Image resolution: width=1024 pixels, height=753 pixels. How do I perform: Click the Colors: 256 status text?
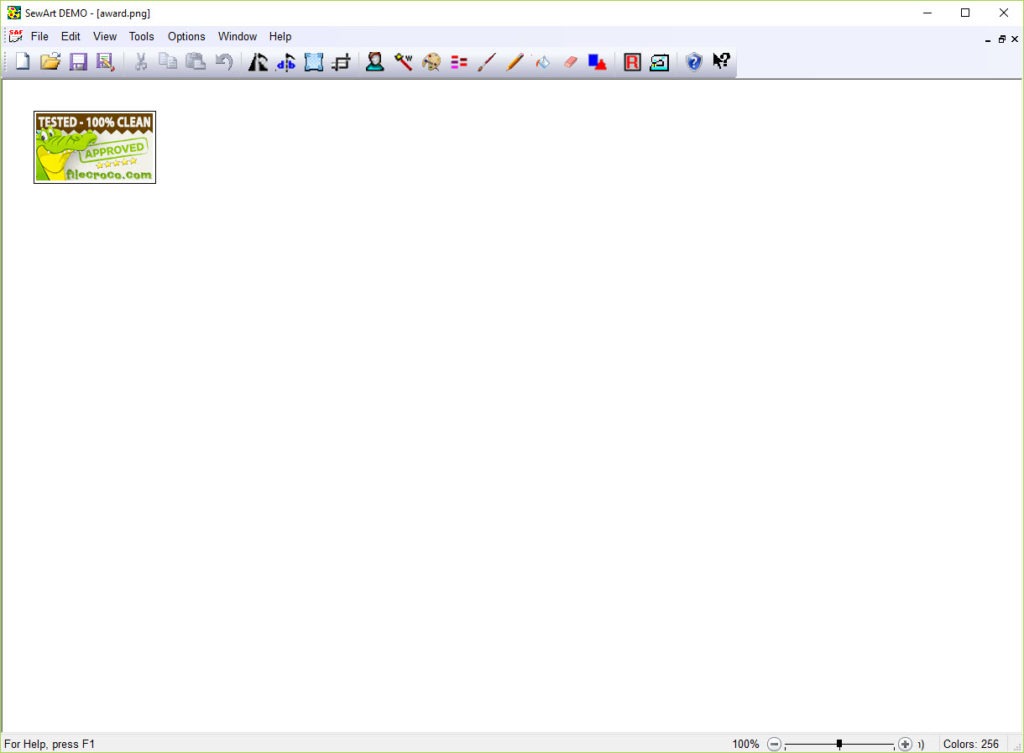970,744
